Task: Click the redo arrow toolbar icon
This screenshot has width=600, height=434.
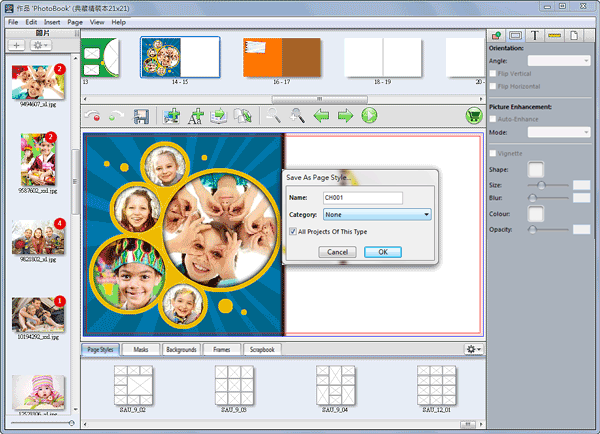Action: (x=116, y=116)
